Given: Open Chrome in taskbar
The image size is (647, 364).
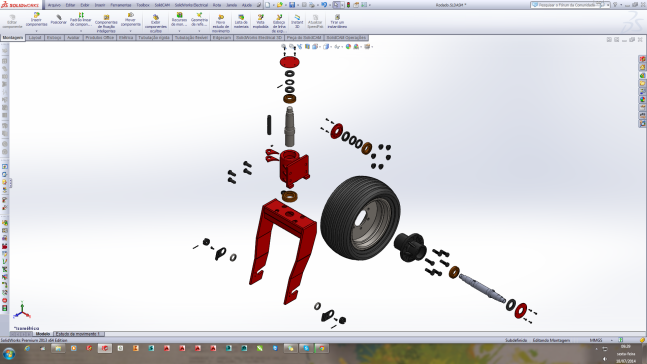Looking at the screenshot, I should (x=321, y=348).
